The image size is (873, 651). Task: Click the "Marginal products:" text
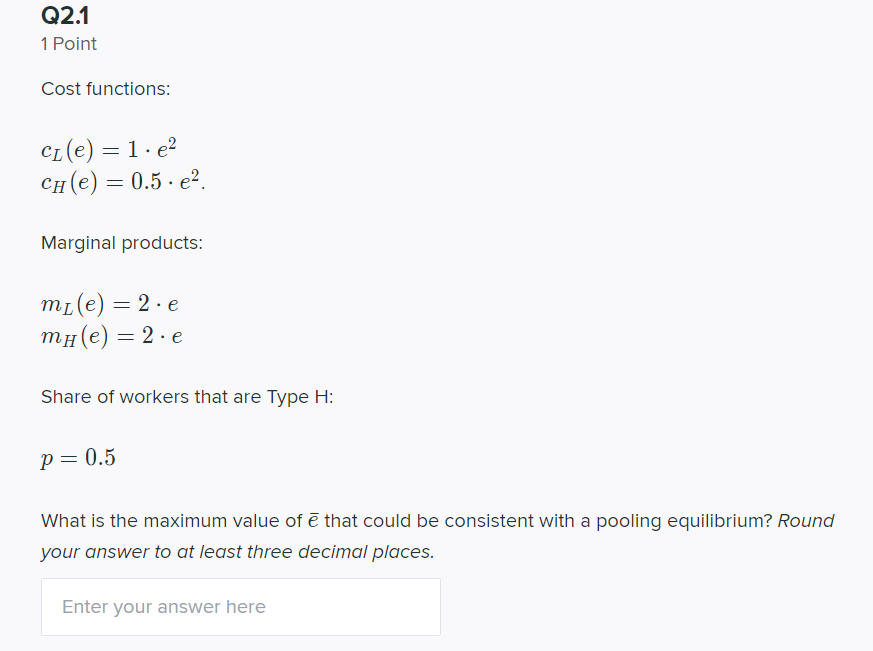point(122,243)
